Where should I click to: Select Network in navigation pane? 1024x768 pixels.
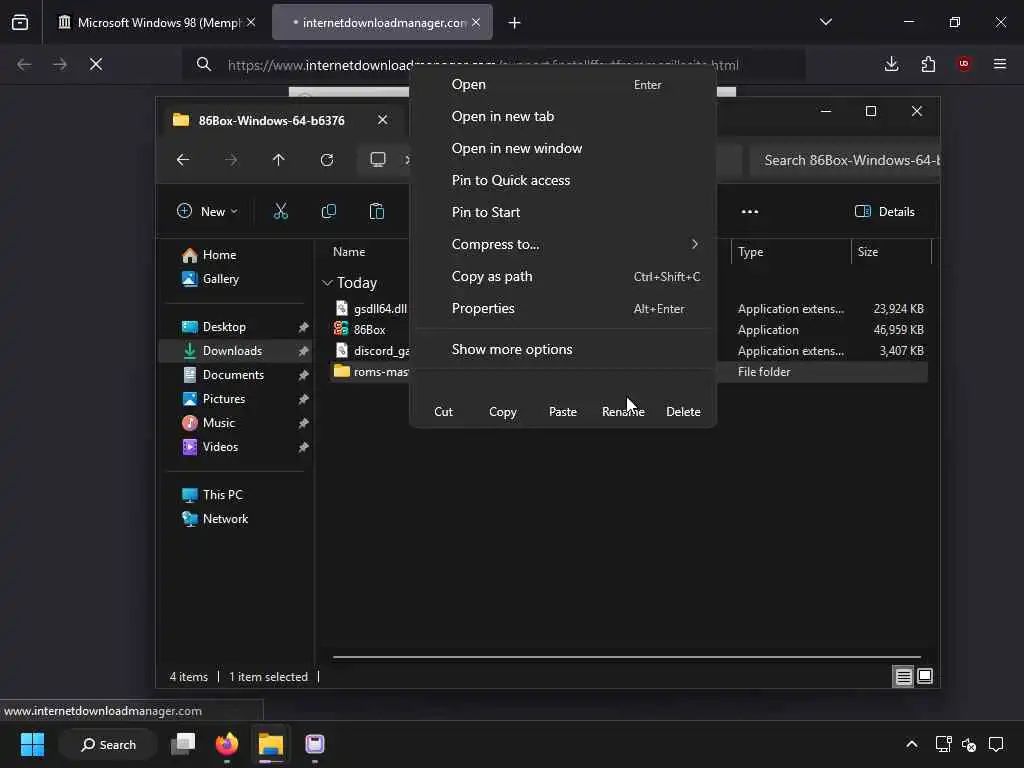click(x=225, y=519)
